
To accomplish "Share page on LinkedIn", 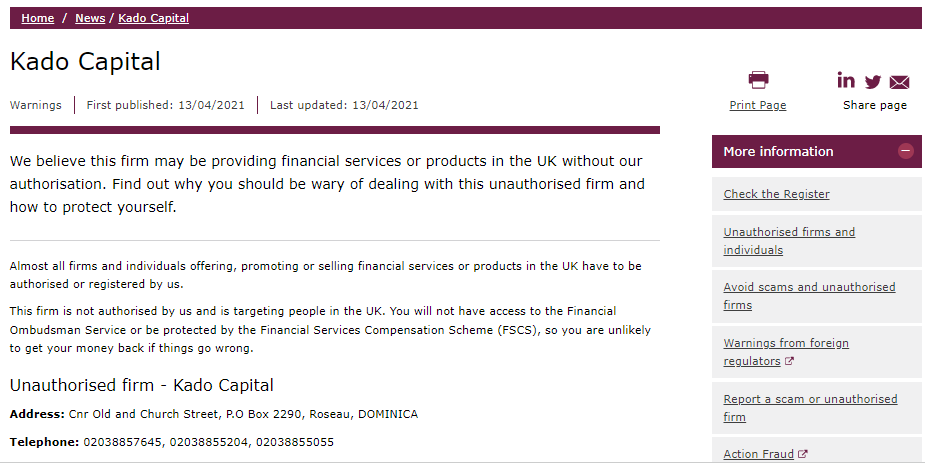I will click(846, 81).
